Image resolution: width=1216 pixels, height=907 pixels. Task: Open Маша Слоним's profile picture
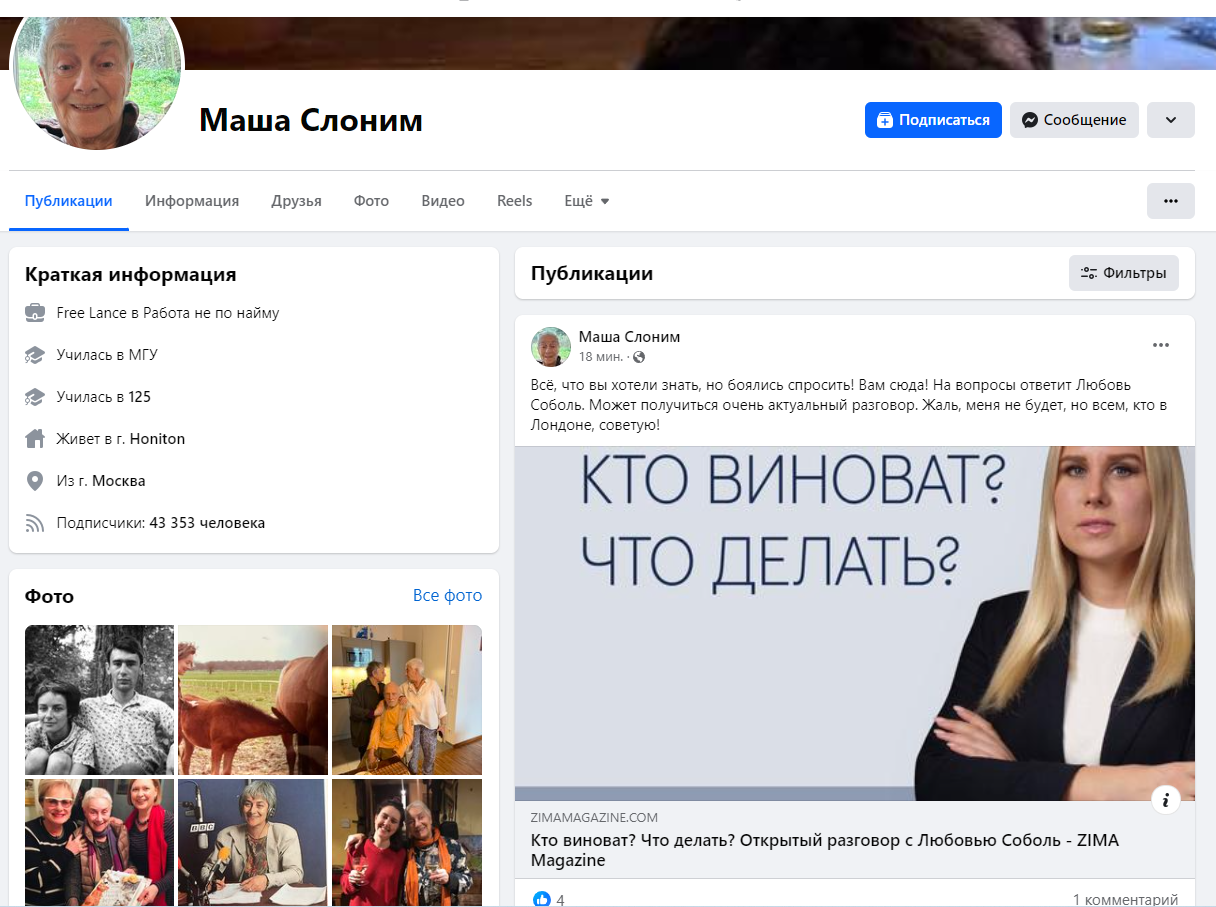[x=97, y=75]
